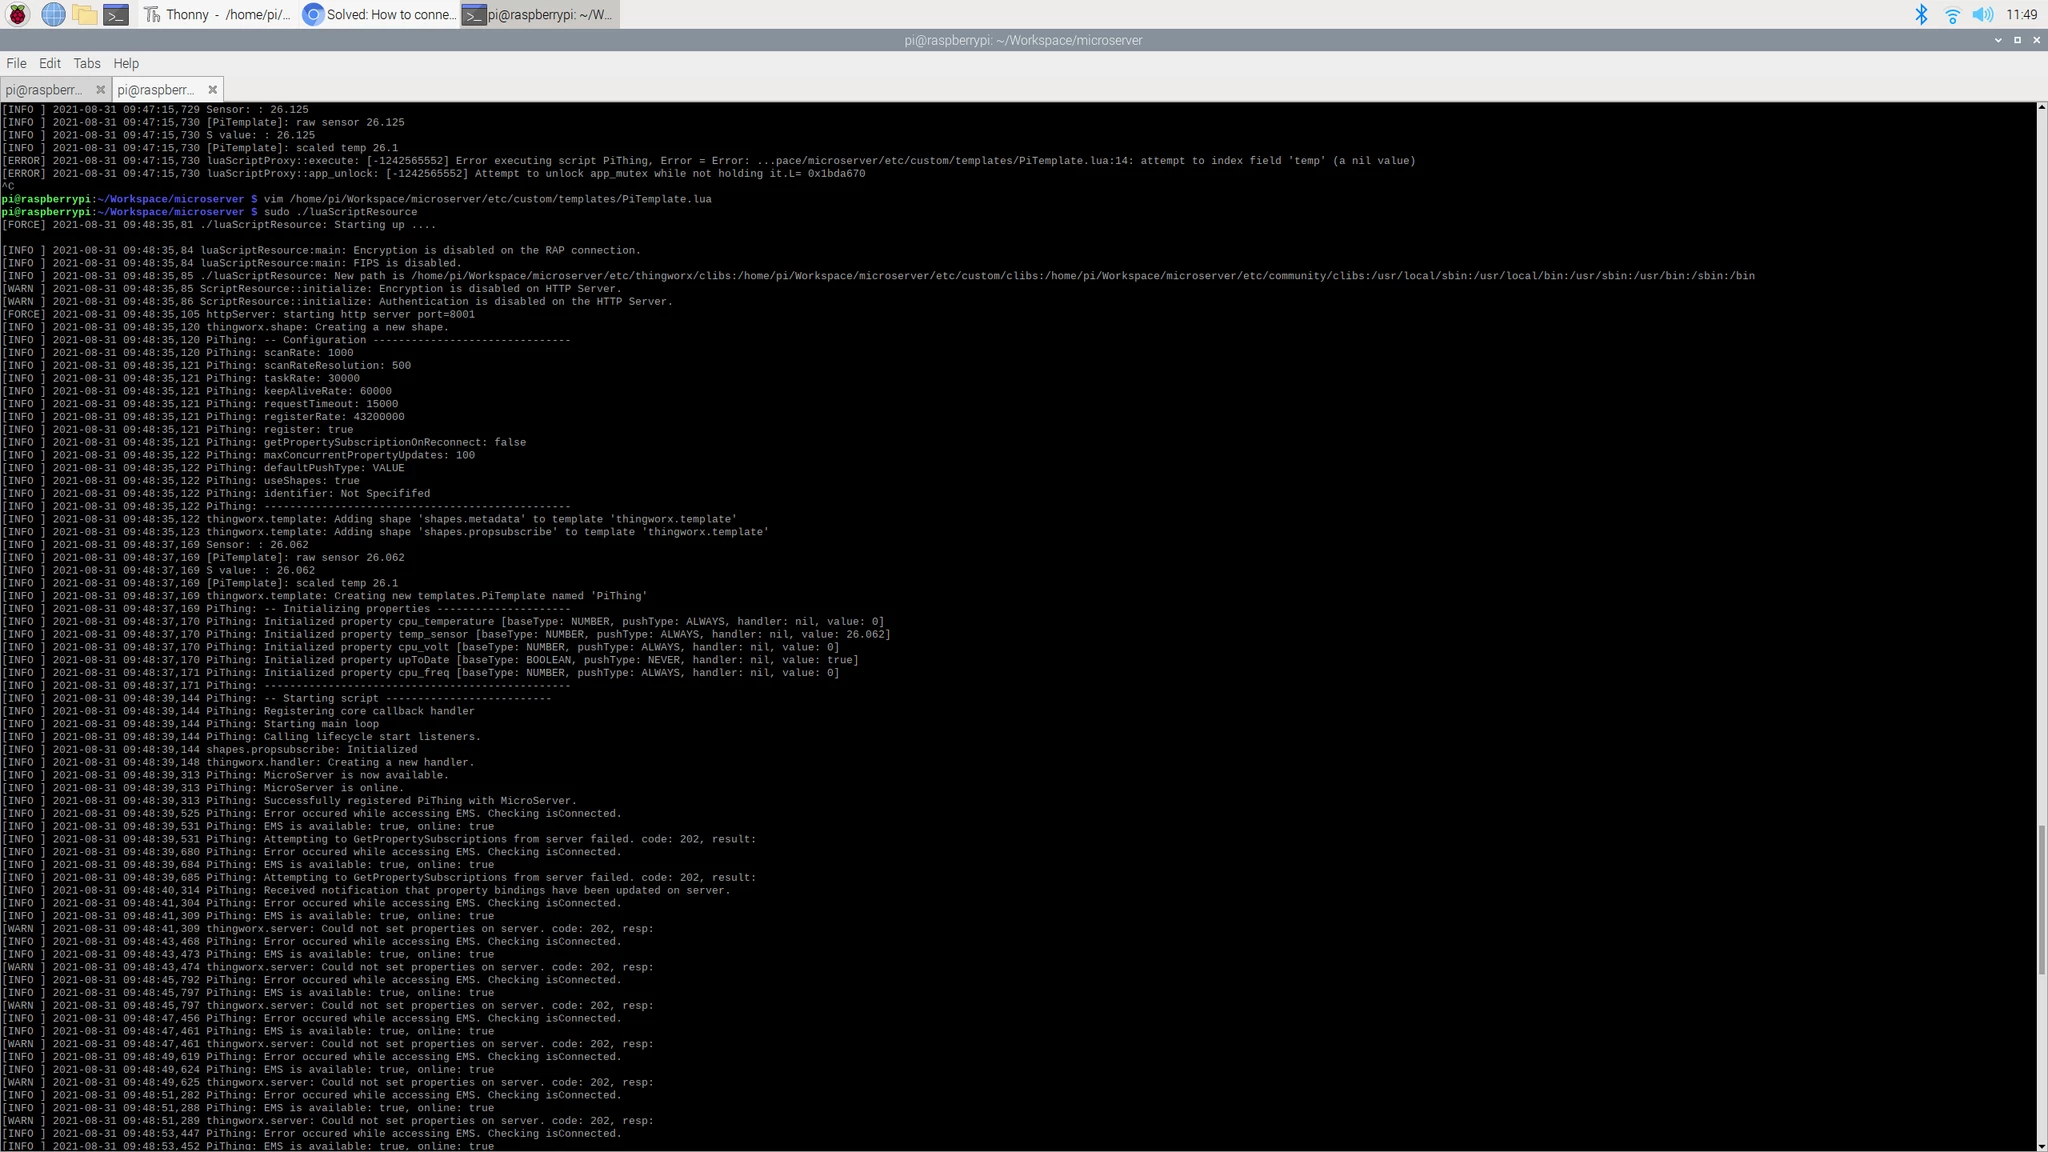The height and width of the screenshot is (1152, 2048).
Task: Close the second terminal tab
Action: (212, 90)
